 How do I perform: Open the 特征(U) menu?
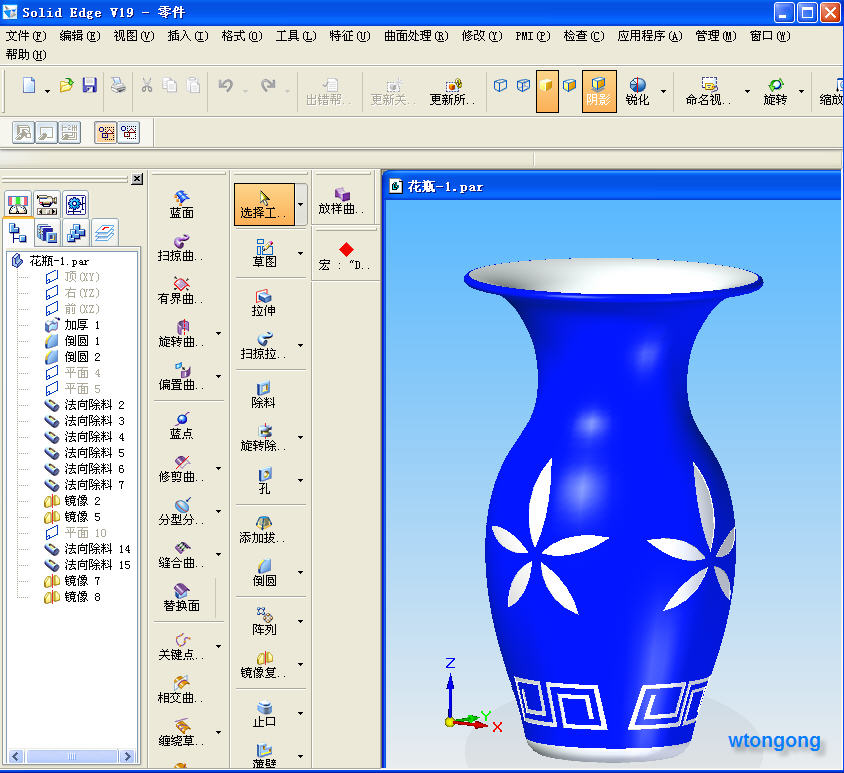[350, 36]
